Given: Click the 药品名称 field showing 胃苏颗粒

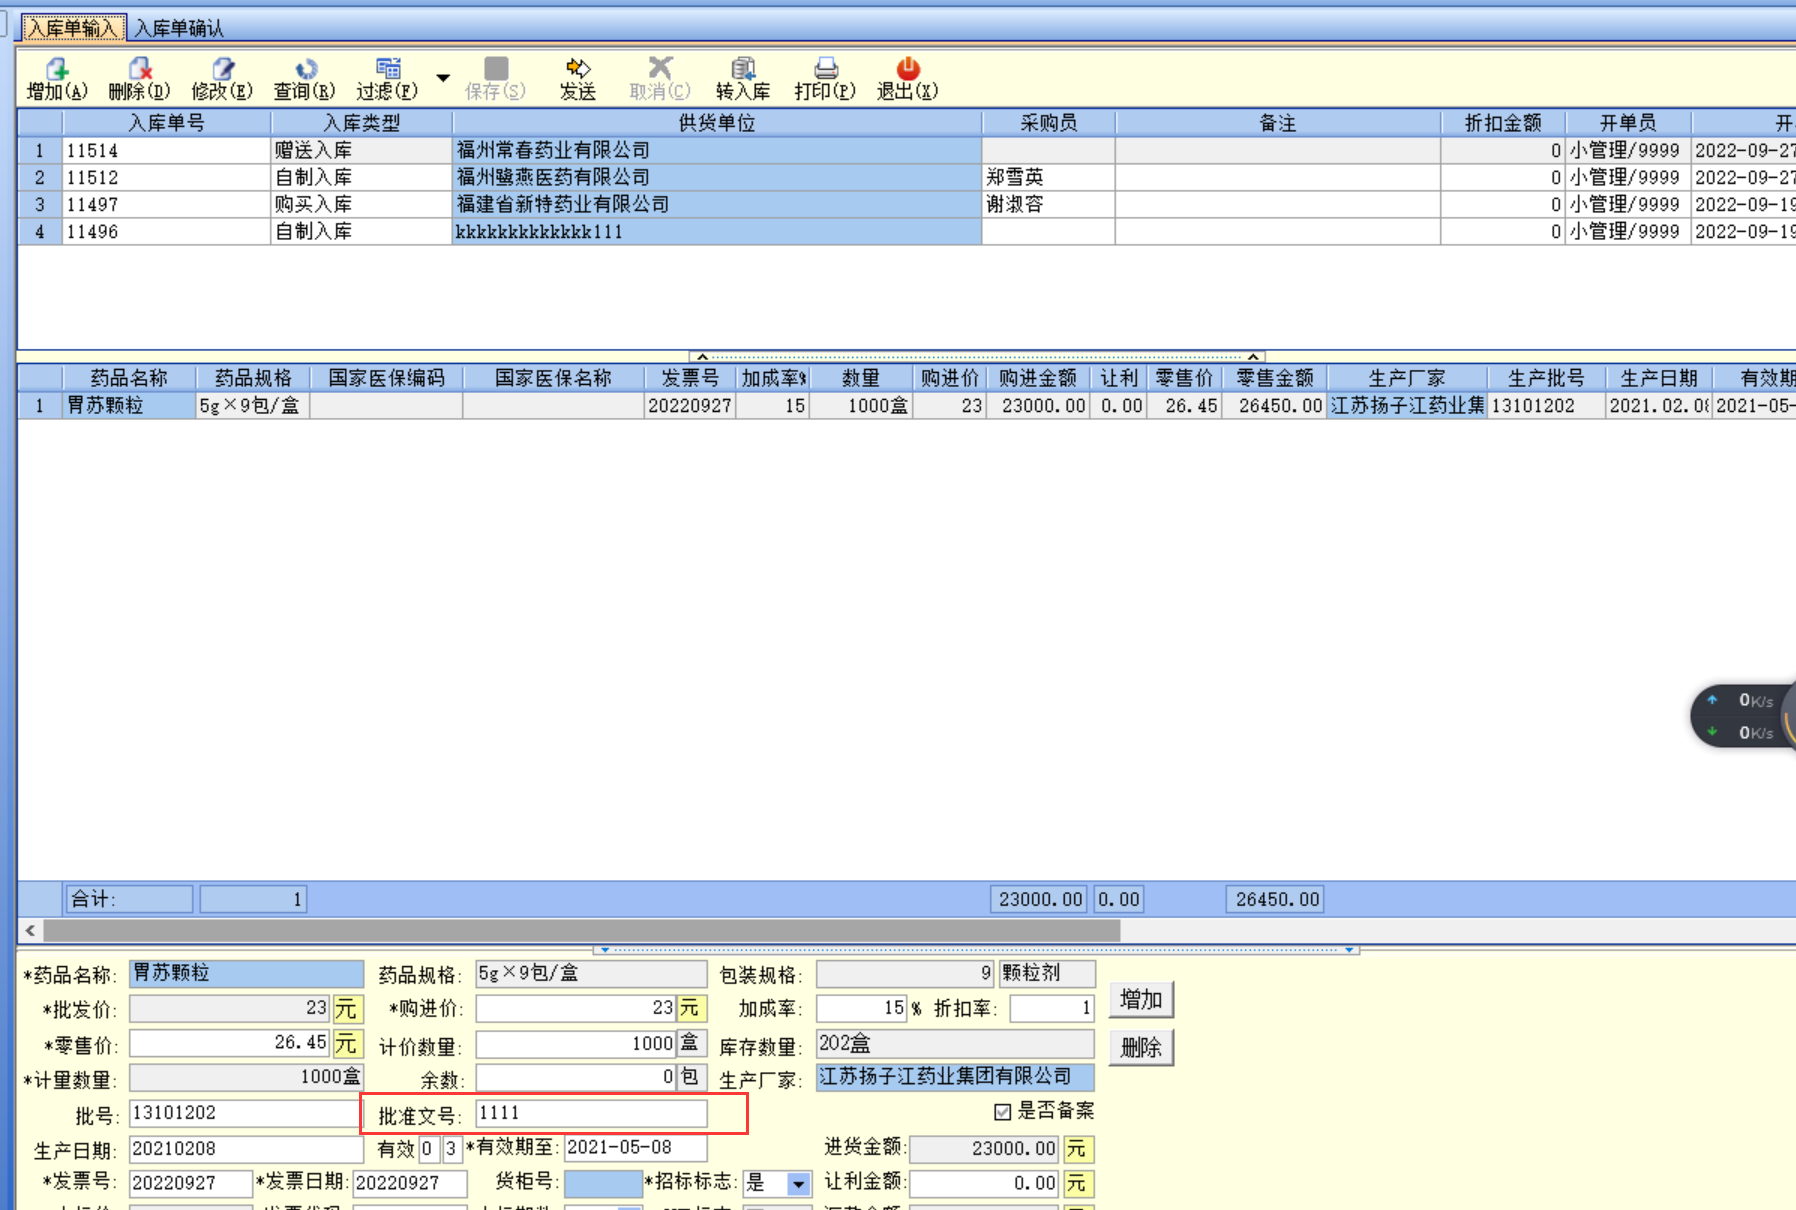Looking at the screenshot, I should click(x=246, y=973).
